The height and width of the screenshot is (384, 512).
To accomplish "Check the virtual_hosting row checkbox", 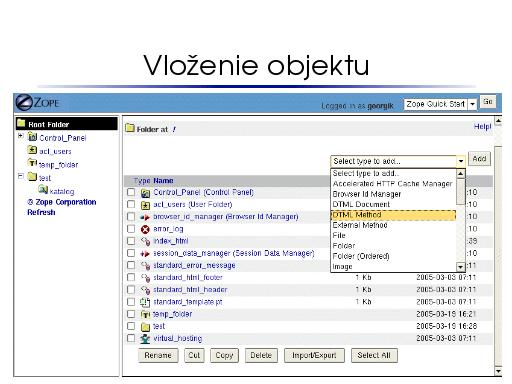I will point(131,338).
